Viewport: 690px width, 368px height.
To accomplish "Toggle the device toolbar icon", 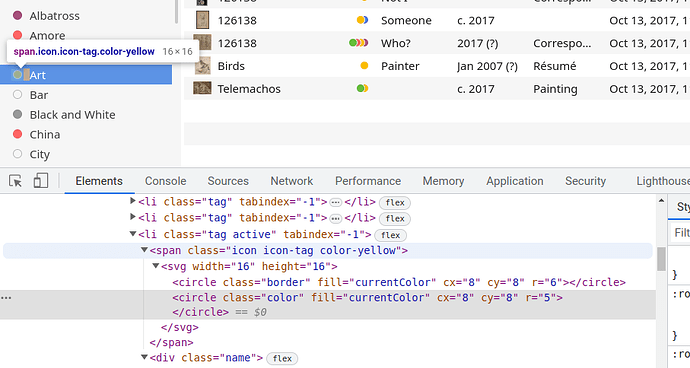I will (40, 181).
